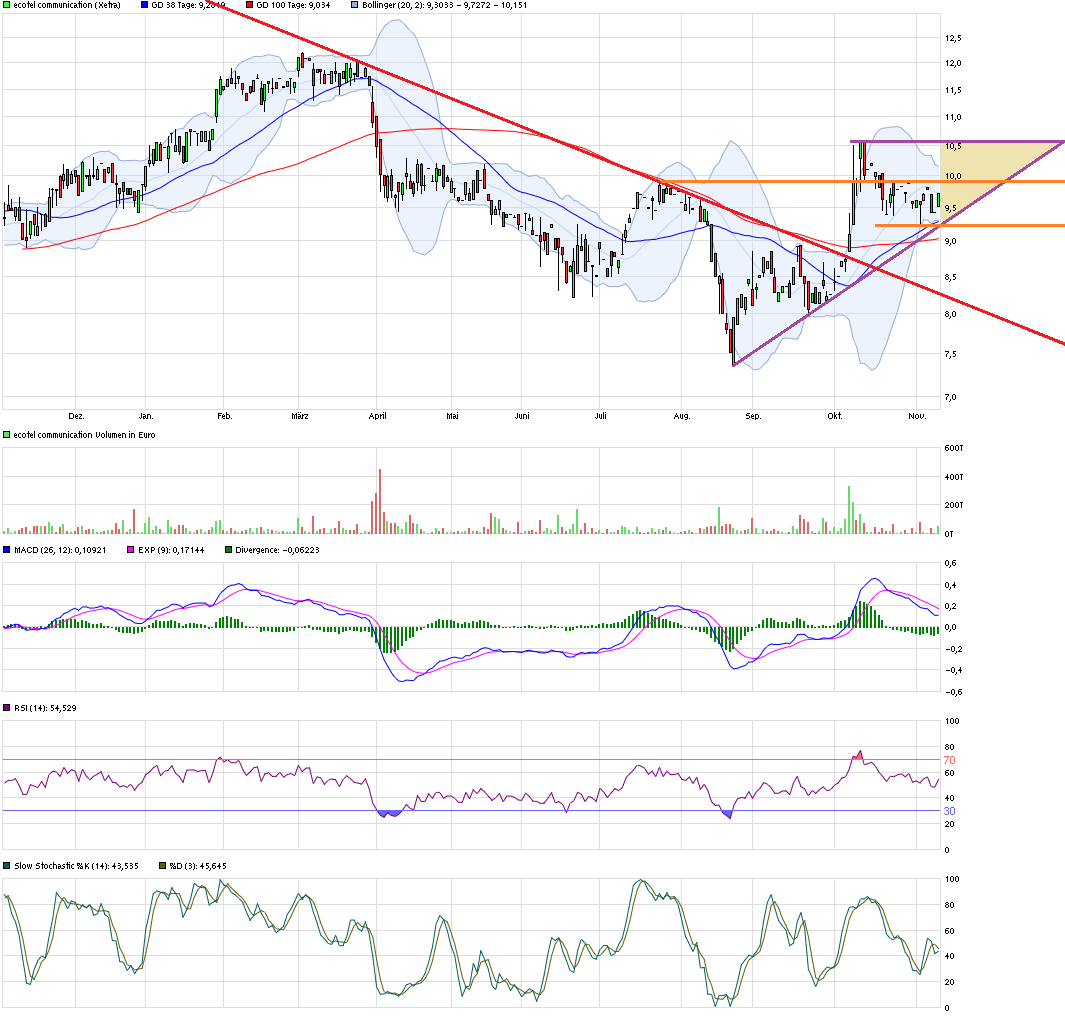Select the 'Slow Stochastic %K (14): 43,535' label

(x=77, y=866)
